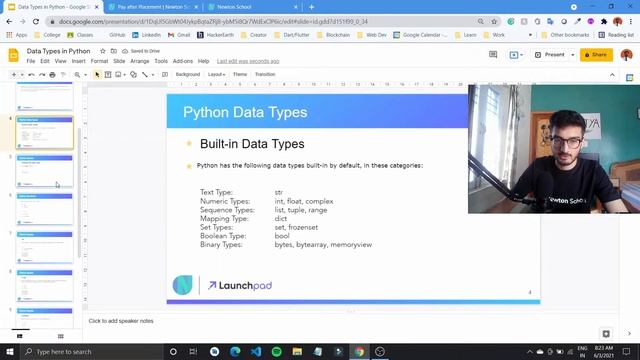Image resolution: width=640 pixels, height=360 pixels.
Task: Click the Add comment toolbar icon
Action: click(165, 75)
